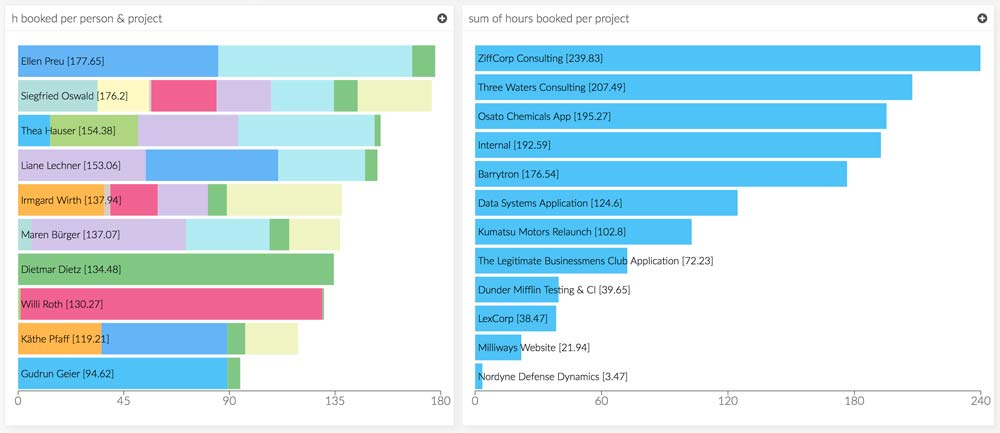
Task: Click blue segment in Käthe Pfaff's bar
Action: pos(165,339)
